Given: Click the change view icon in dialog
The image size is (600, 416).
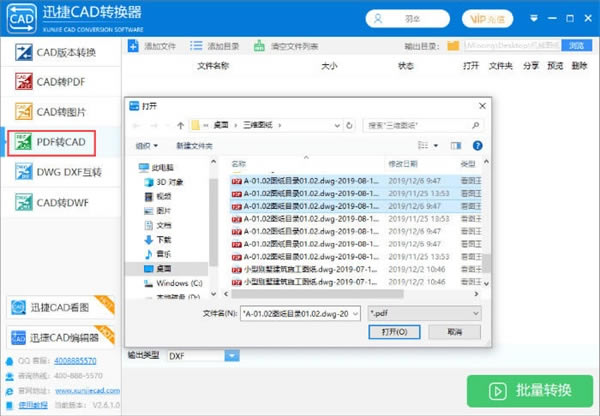Looking at the screenshot, I should click(423, 145).
